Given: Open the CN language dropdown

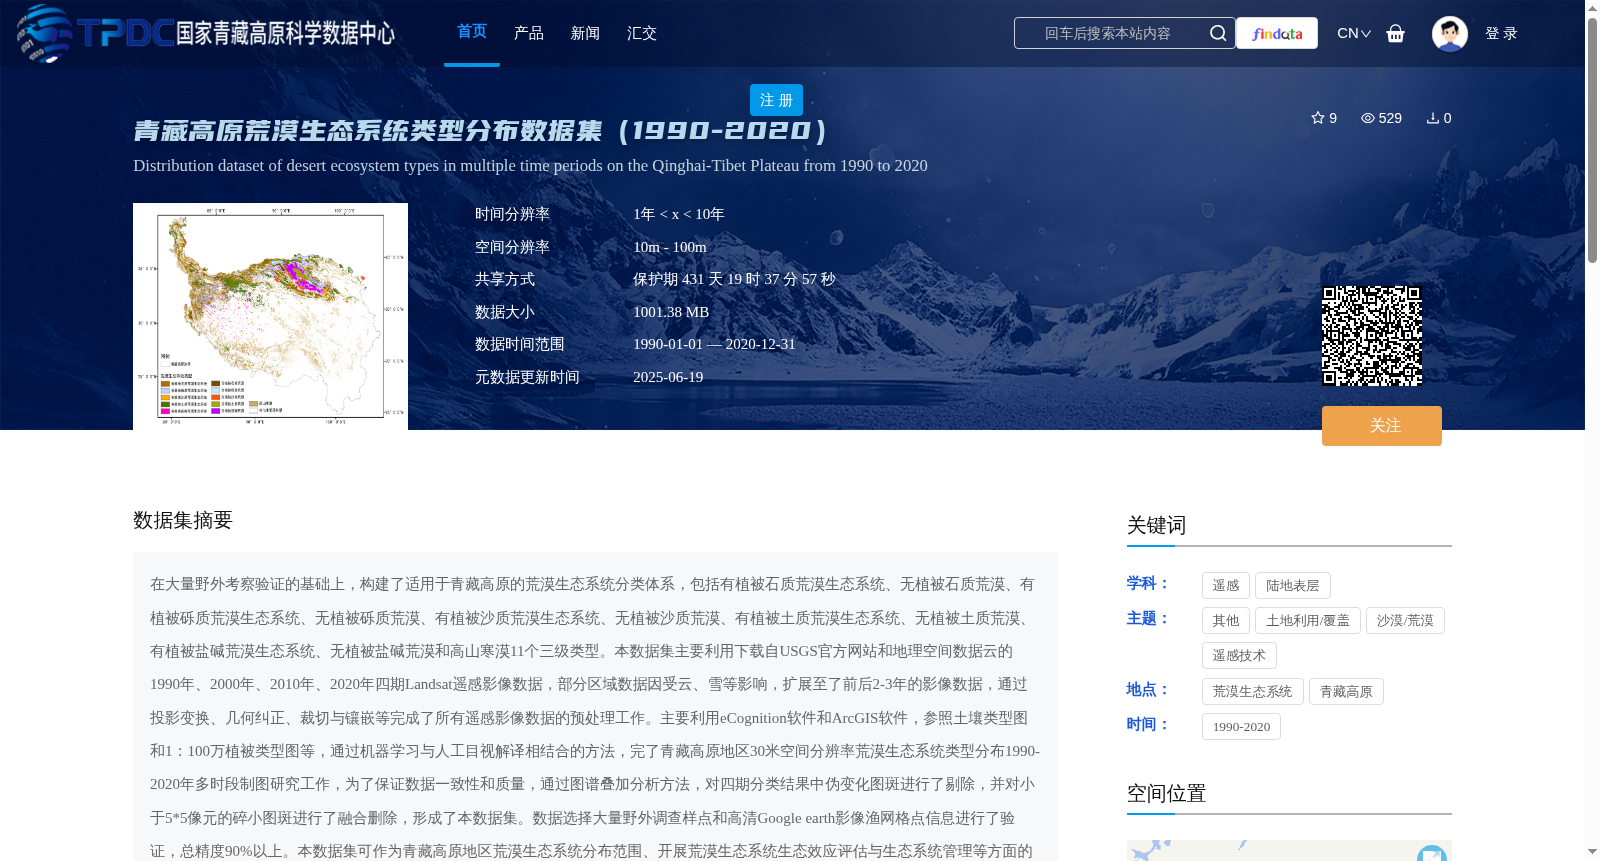Looking at the screenshot, I should tap(1354, 33).
